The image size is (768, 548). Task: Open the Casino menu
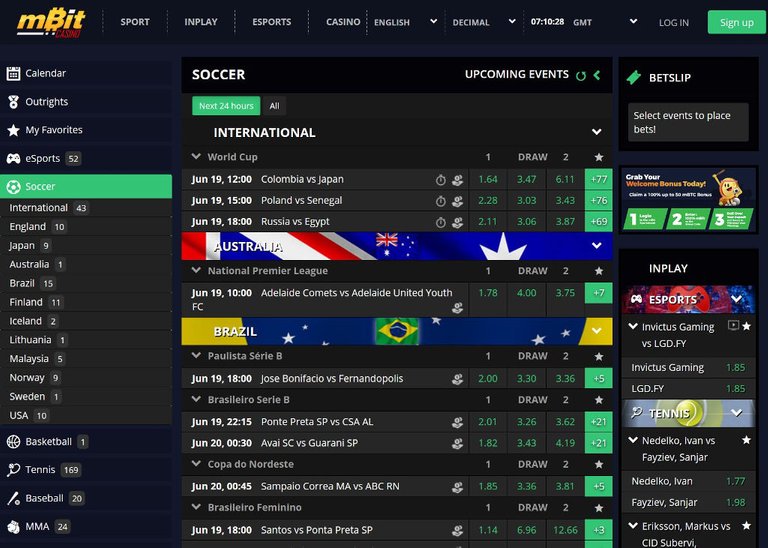pos(343,22)
